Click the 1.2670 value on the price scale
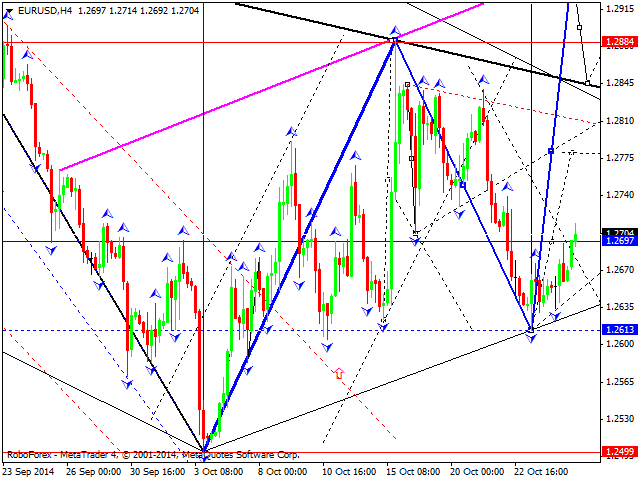 (x=620, y=269)
